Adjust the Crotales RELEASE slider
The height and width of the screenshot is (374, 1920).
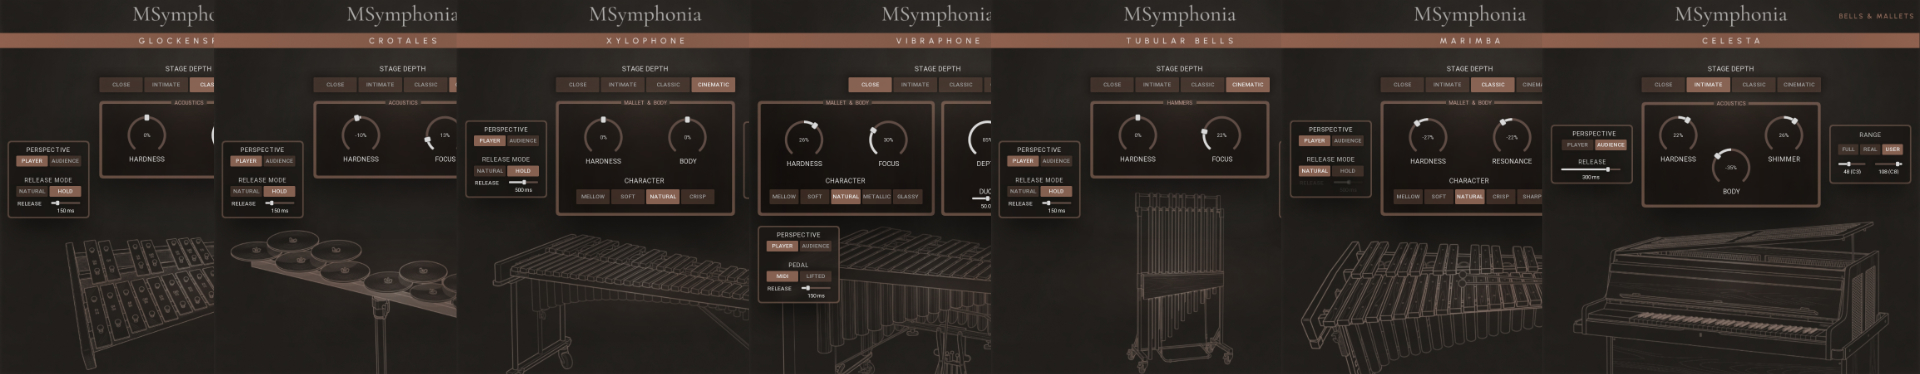tap(279, 203)
